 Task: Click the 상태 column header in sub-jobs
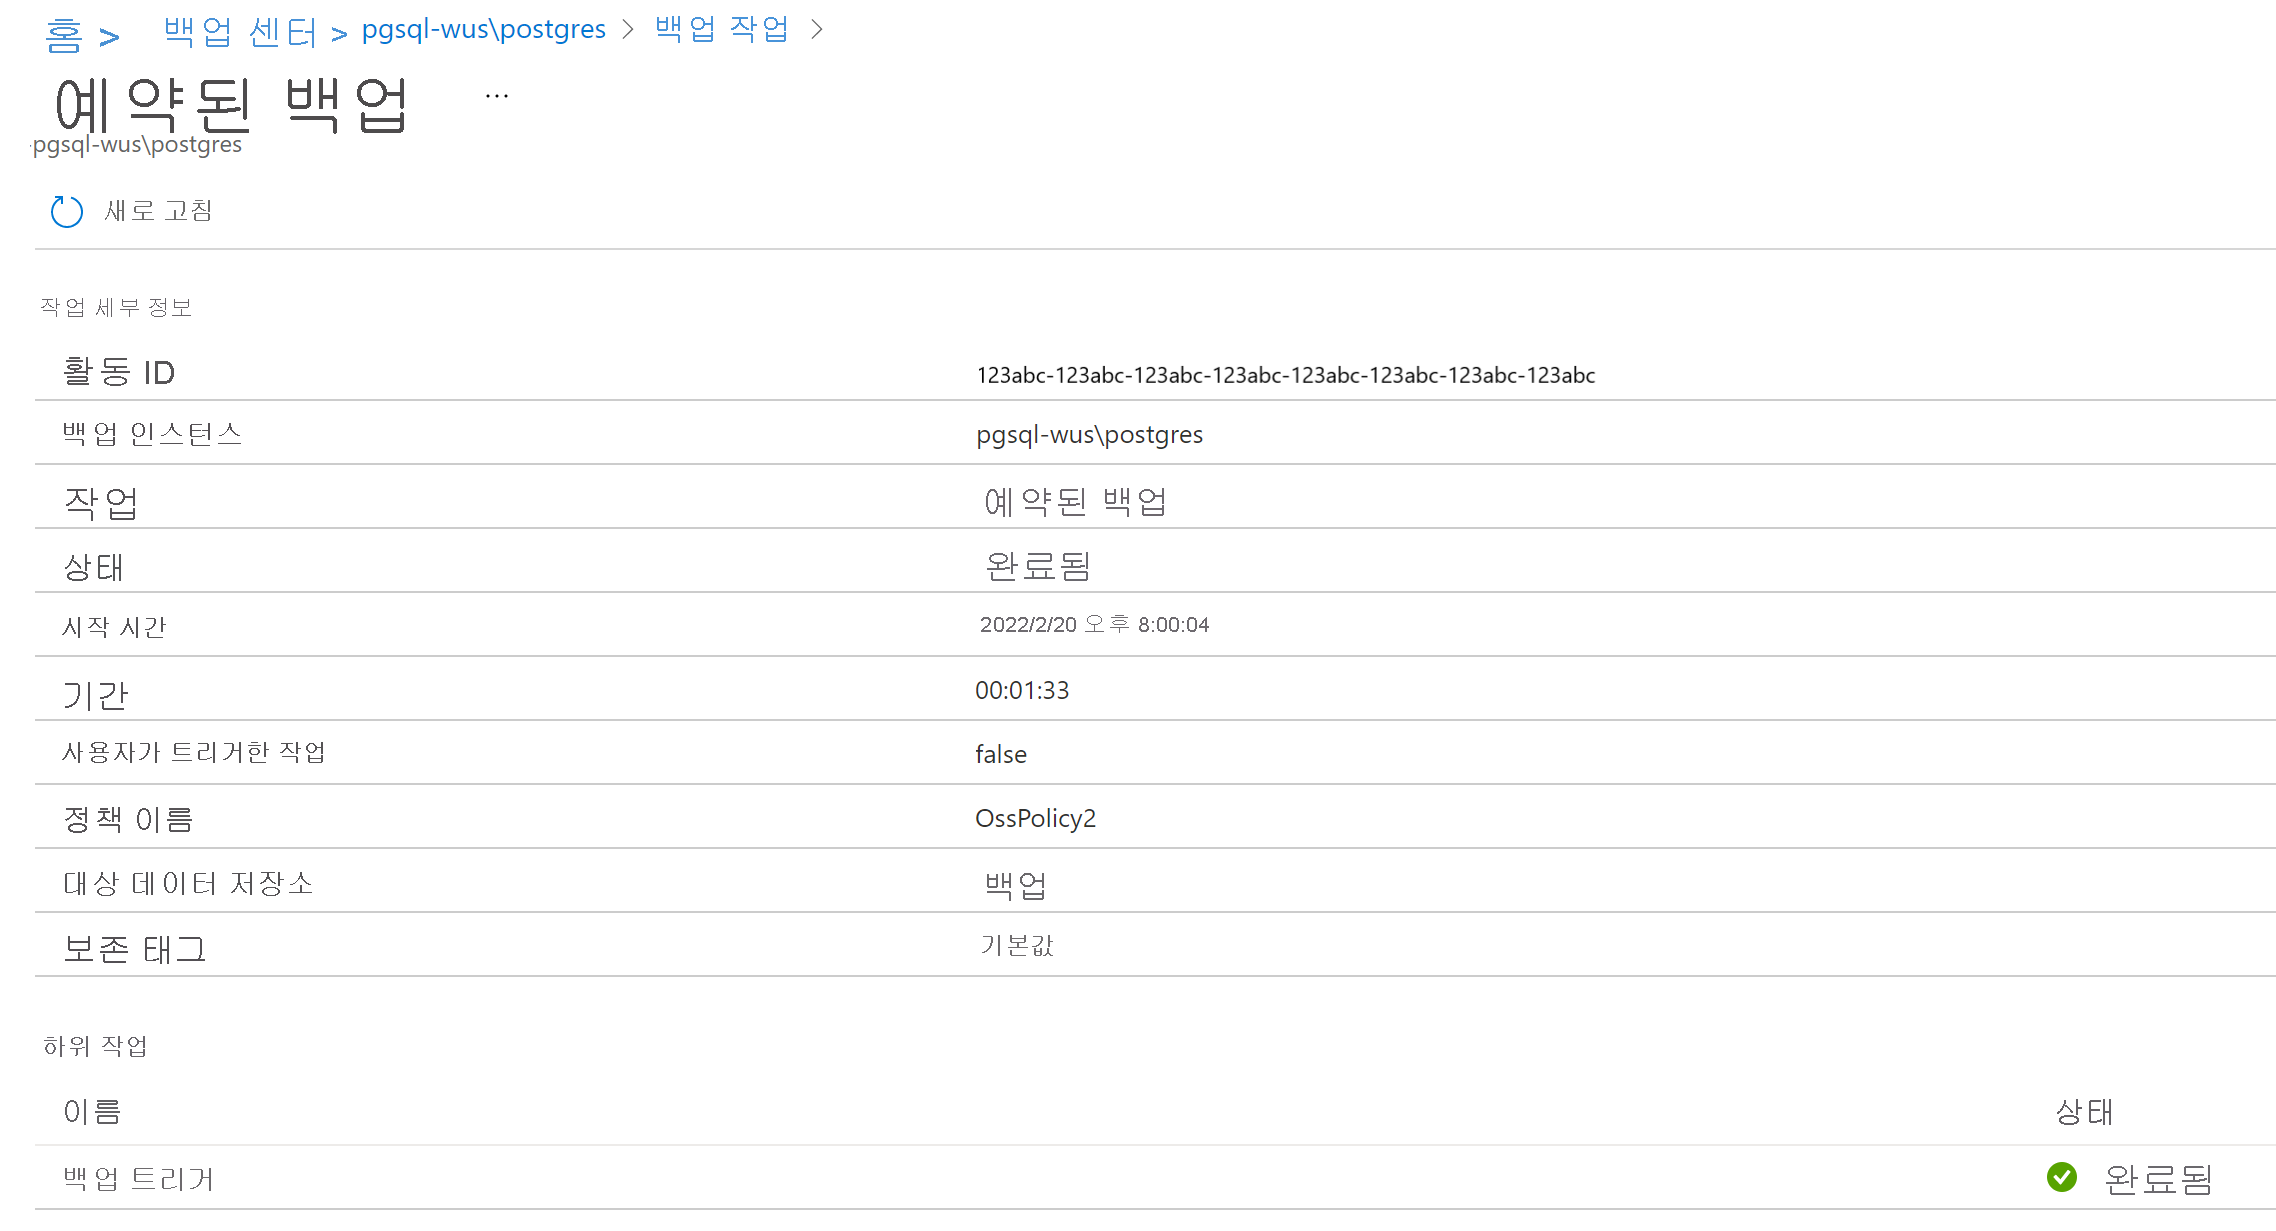(x=2084, y=1111)
